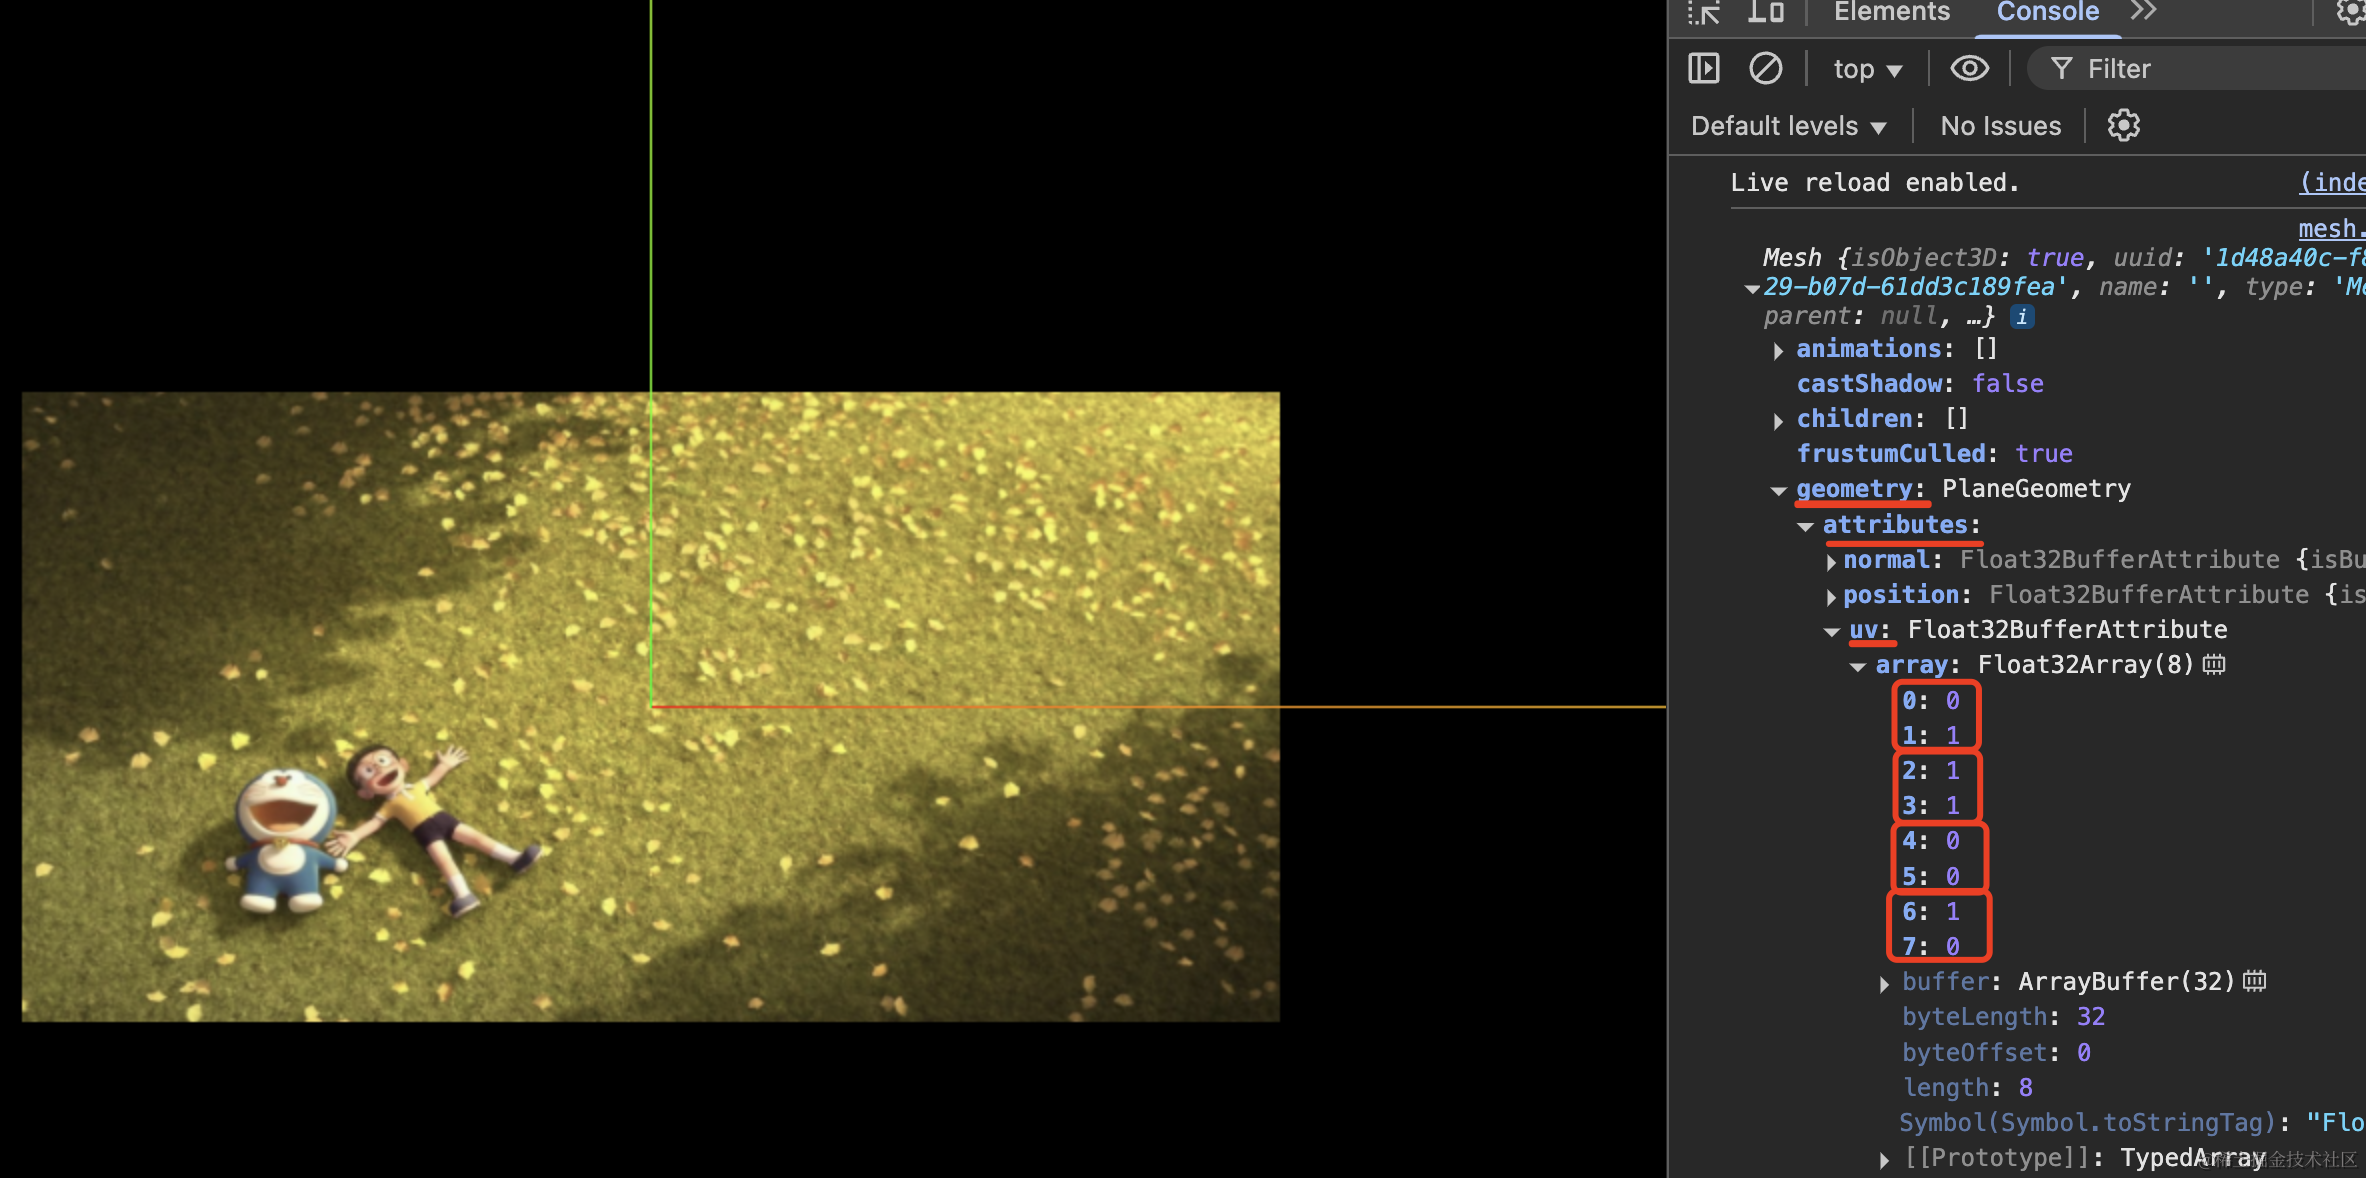Viewport: 2366px width, 1178px height.
Task: Click the No Issues indicator
Action: 2000,126
